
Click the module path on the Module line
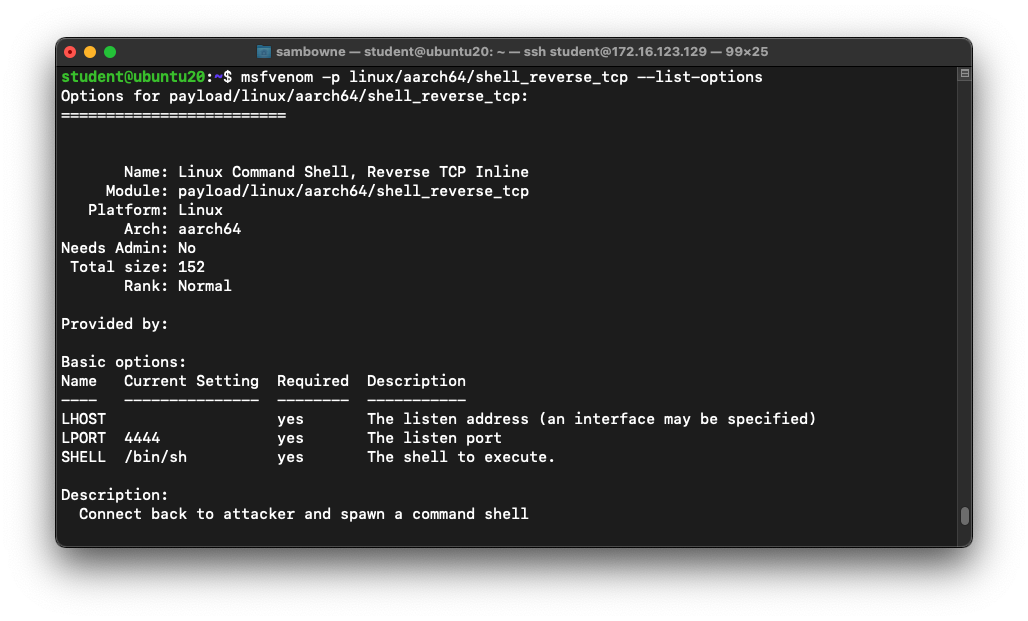353,191
